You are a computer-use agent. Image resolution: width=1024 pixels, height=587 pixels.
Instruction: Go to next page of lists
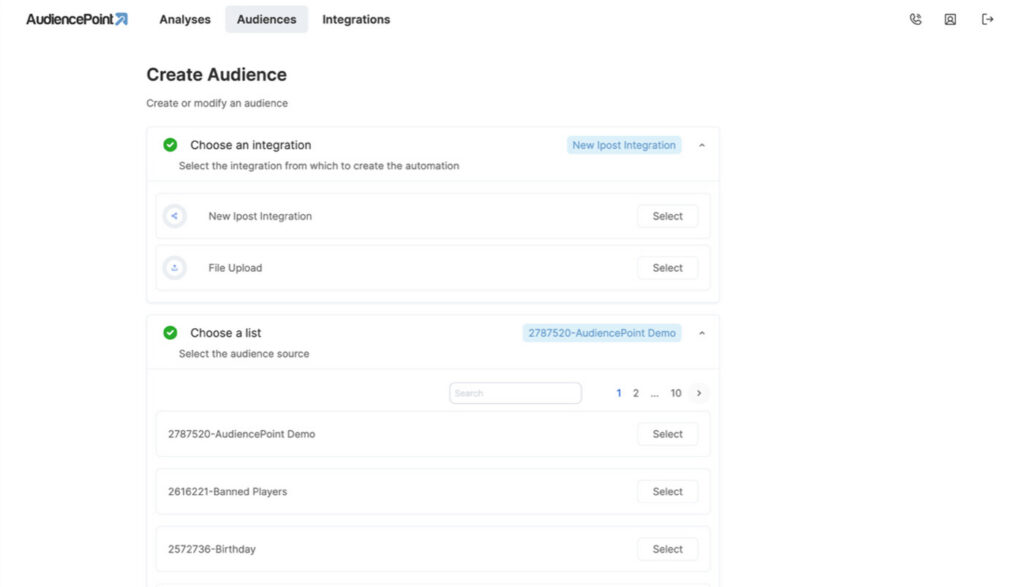click(x=699, y=393)
